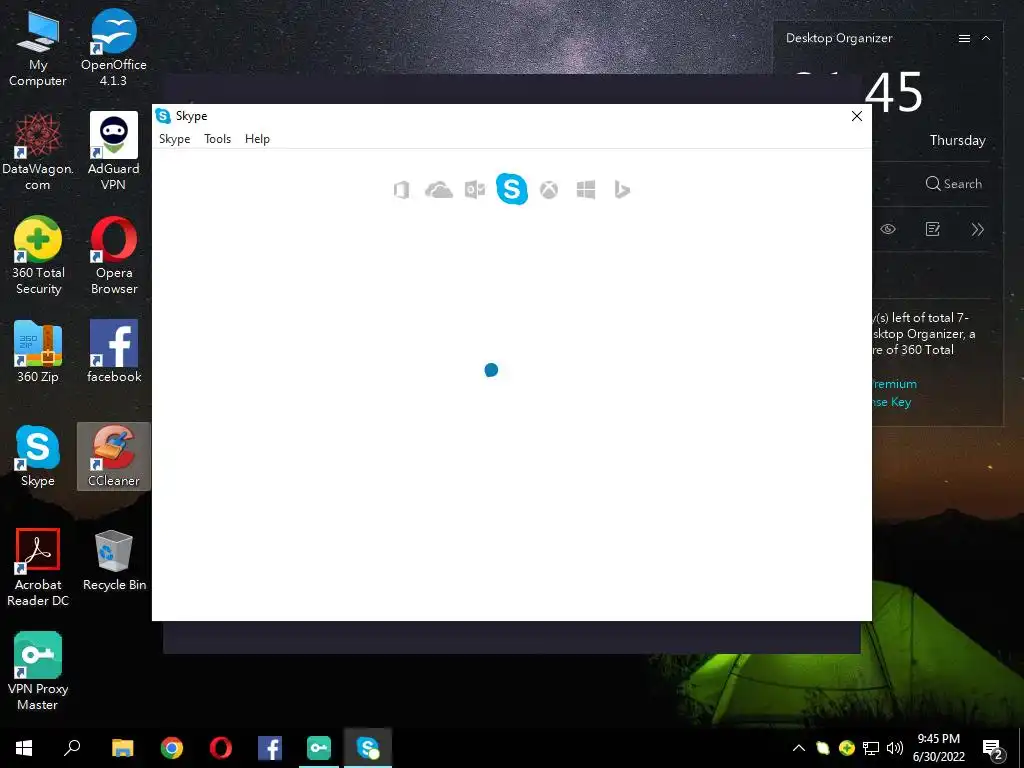The width and height of the screenshot is (1024, 768).
Task: Click the OneDrive cloud icon in Skype header
Action: 439,190
